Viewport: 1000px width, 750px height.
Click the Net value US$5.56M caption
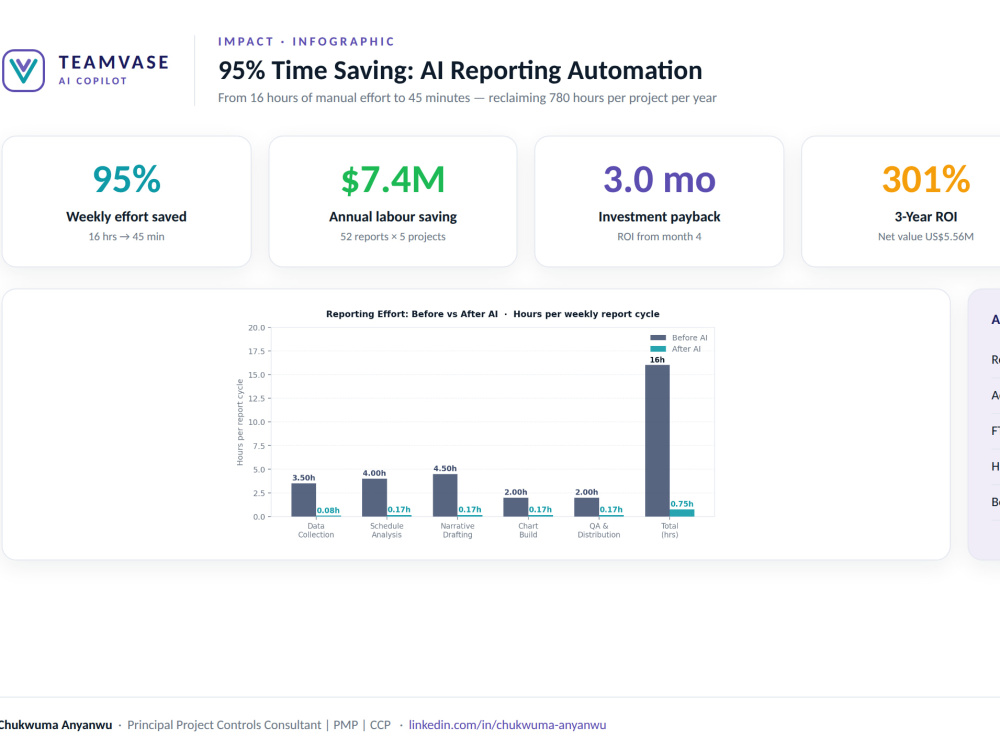coord(926,237)
